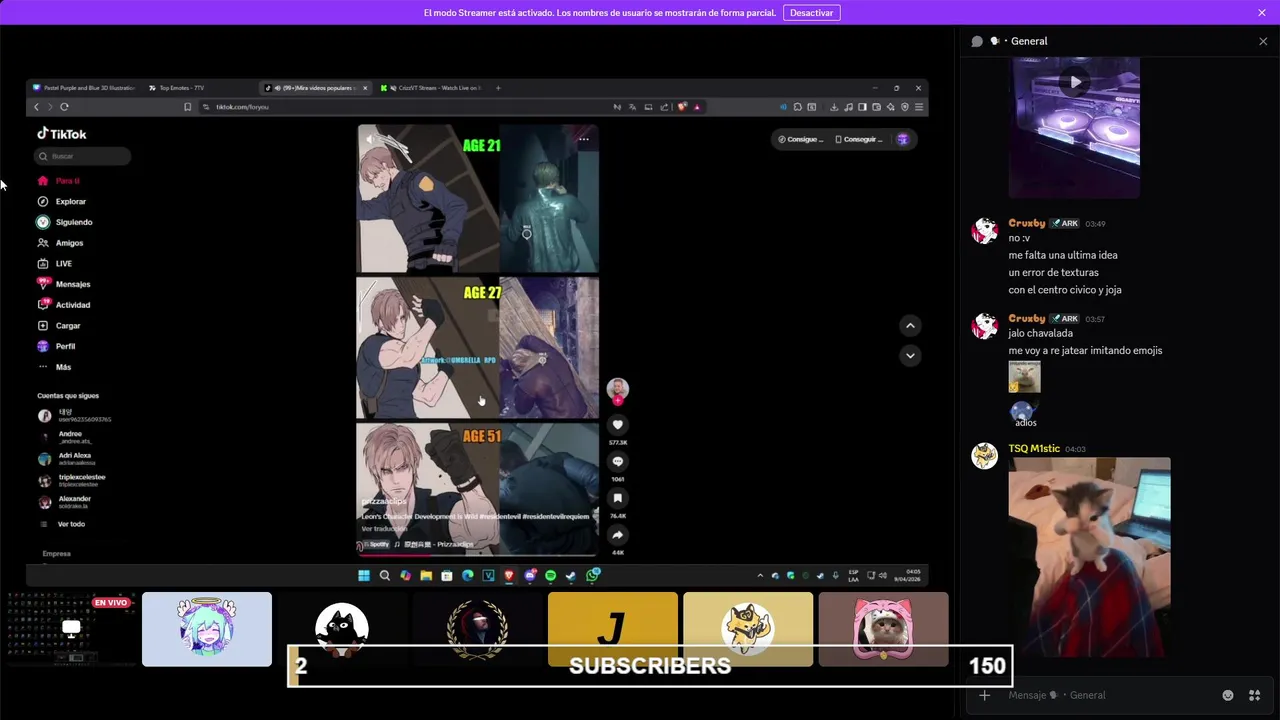This screenshot has height=720, width=1280.
Task: Open Cruxby's profile at the 03:49 message
Action: [x=985, y=231]
